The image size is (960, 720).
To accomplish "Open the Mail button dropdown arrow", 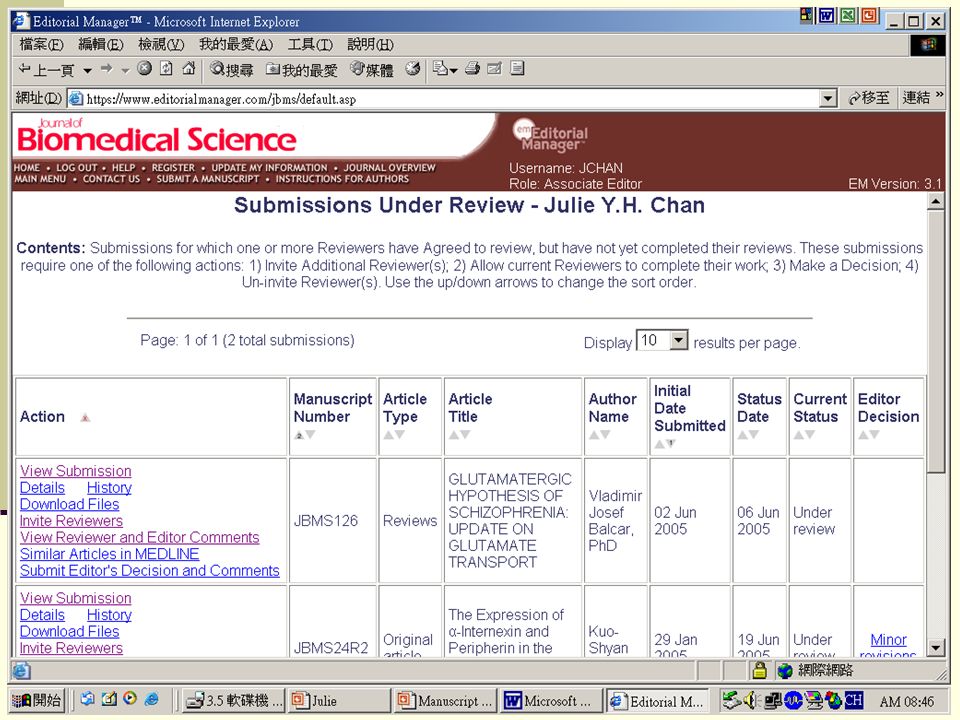I will tap(454, 70).
